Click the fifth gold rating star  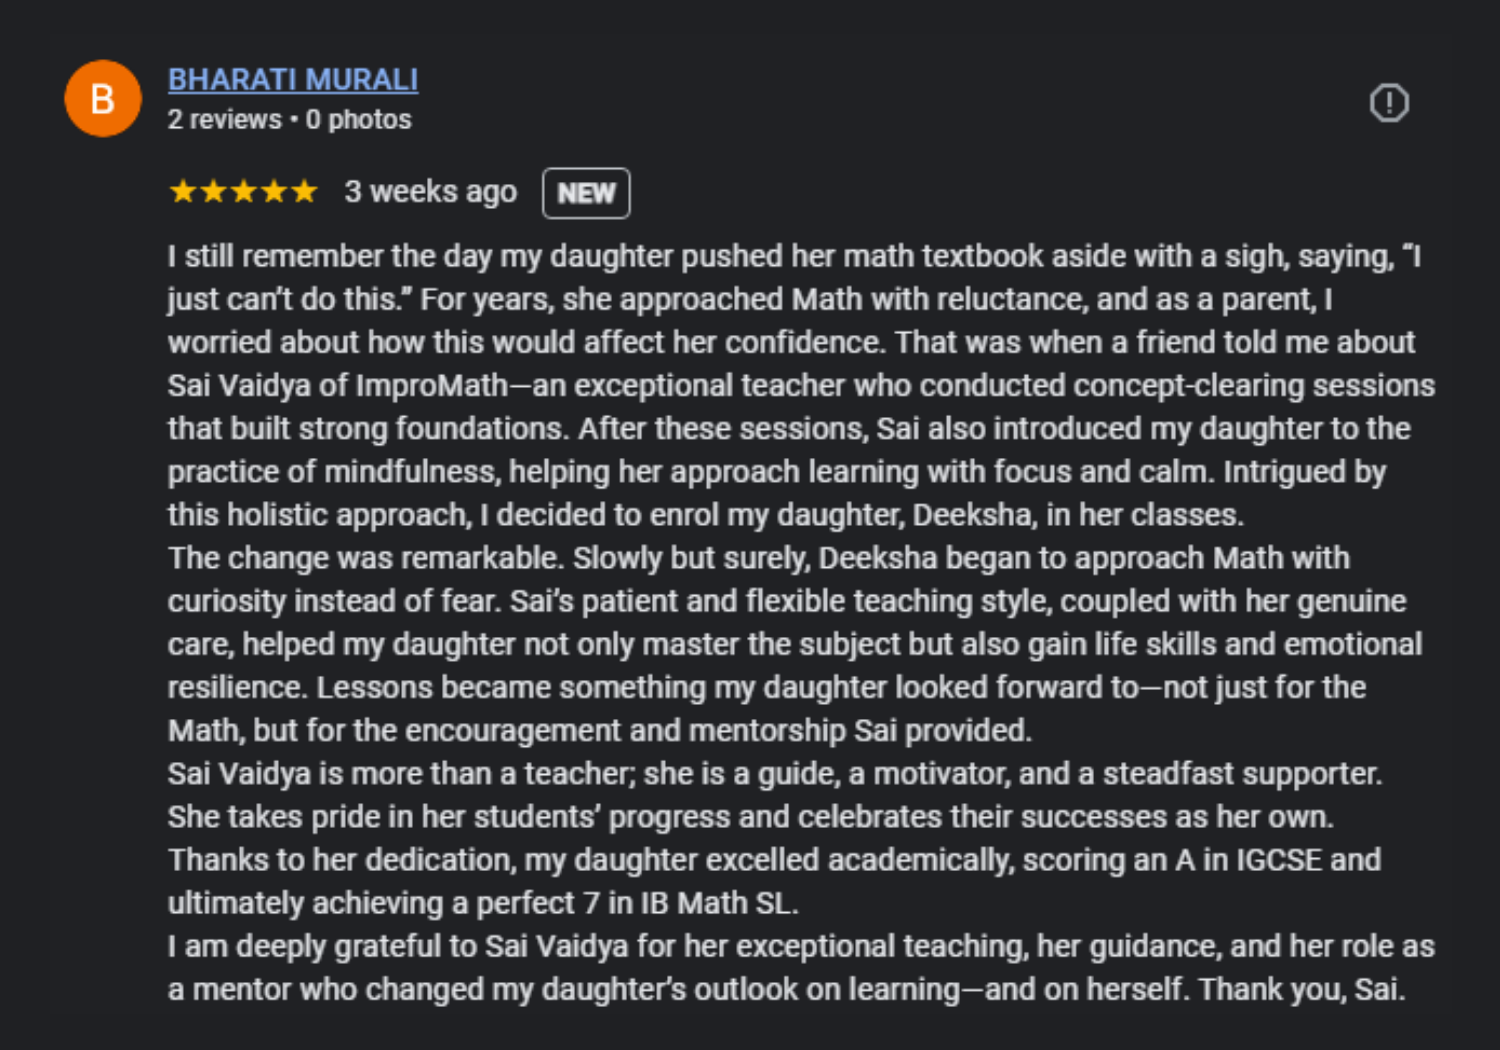click(304, 191)
